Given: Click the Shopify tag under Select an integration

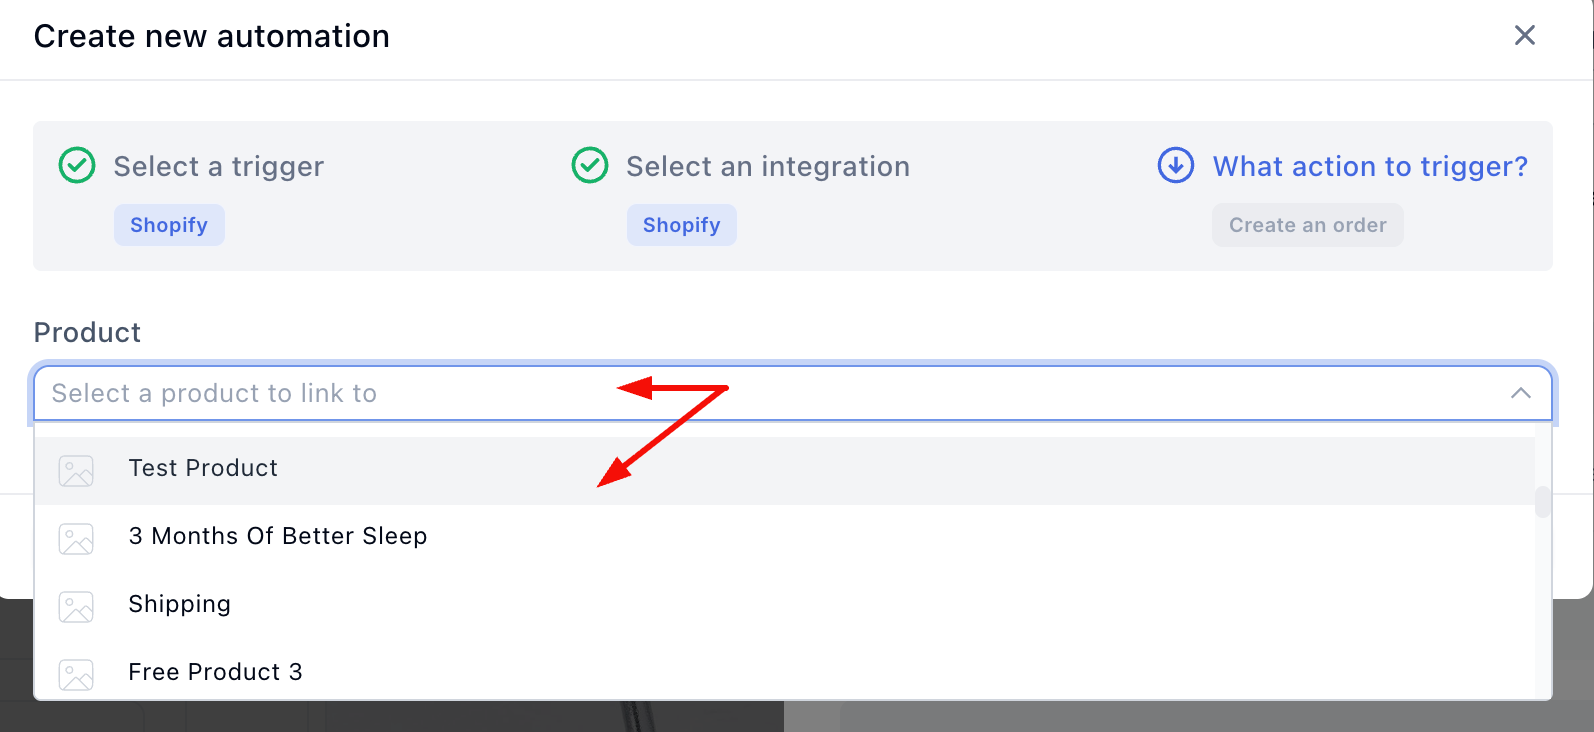Looking at the screenshot, I should pos(682,225).
